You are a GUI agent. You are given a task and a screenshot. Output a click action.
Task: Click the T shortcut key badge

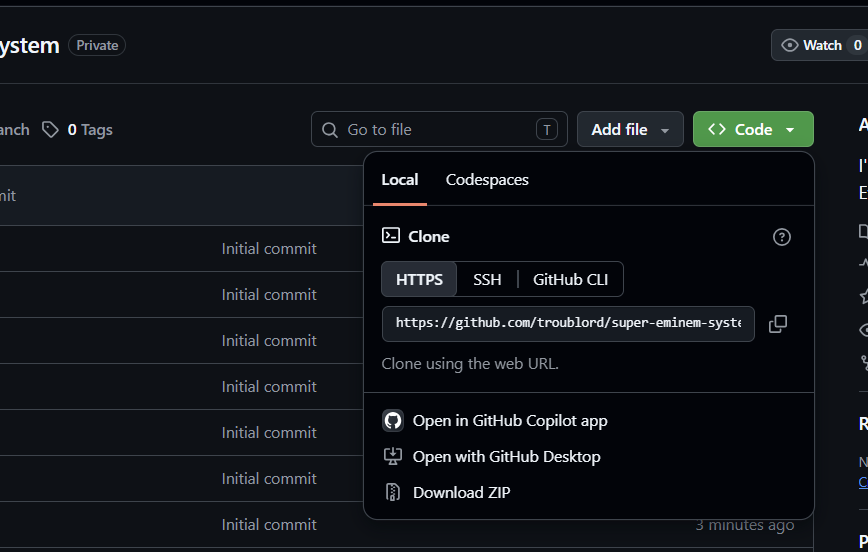[x=547, y=130]
